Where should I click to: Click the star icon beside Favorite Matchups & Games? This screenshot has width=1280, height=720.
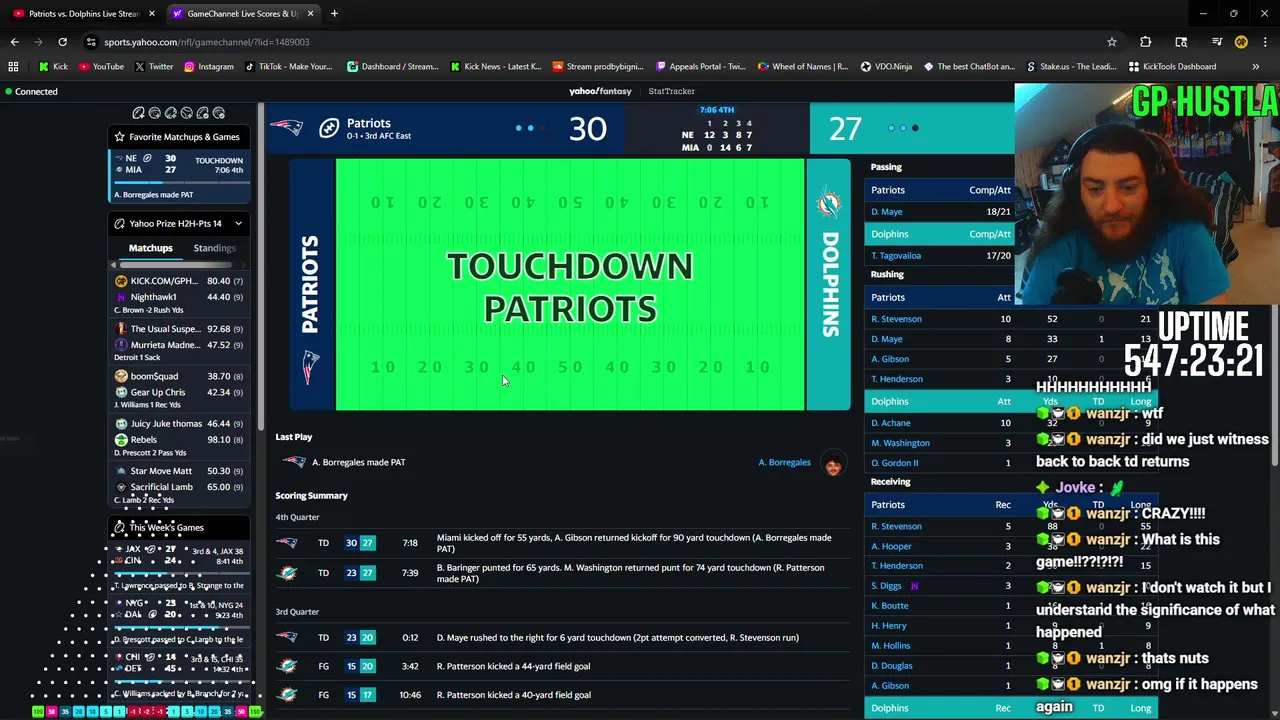coord(120,137)
